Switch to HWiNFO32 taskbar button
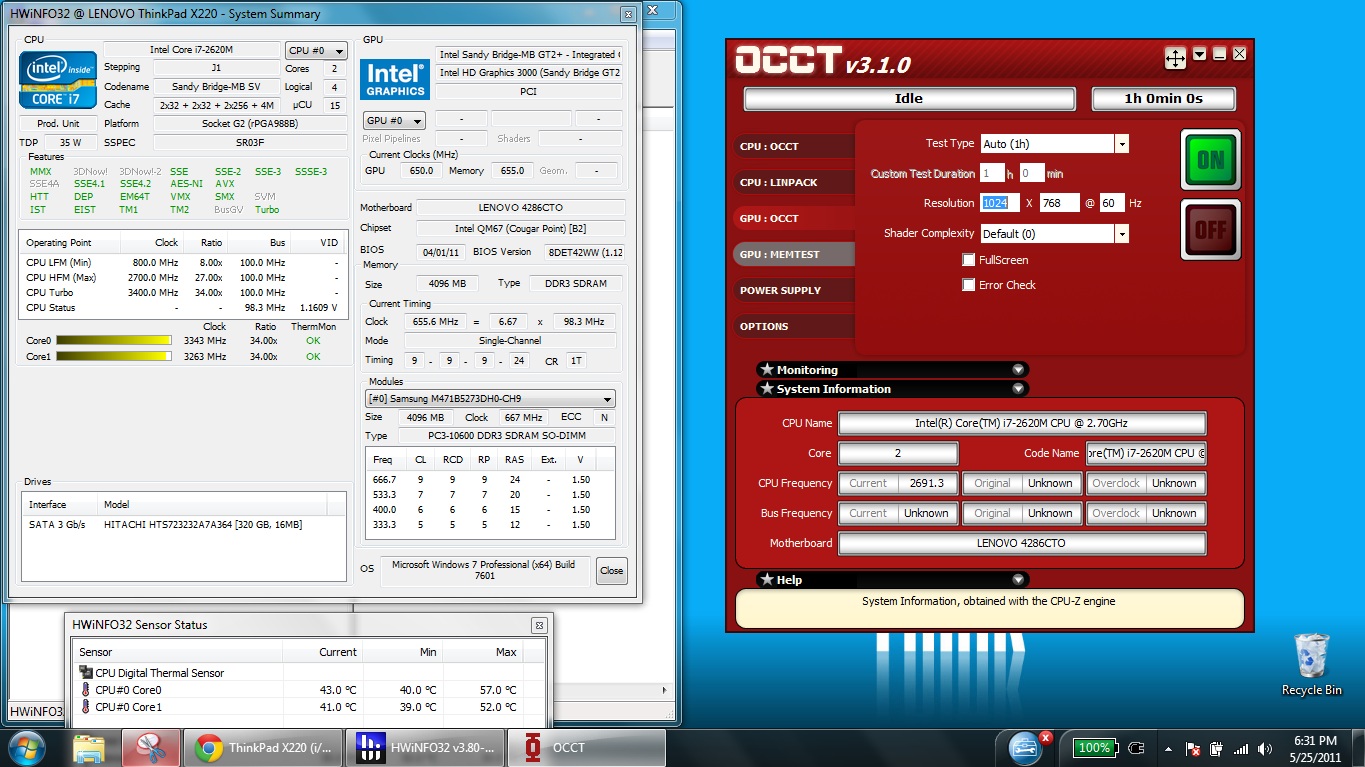The height and width of the screenshot is (767, 1365). pyautogui.click(x=425, y=748)
